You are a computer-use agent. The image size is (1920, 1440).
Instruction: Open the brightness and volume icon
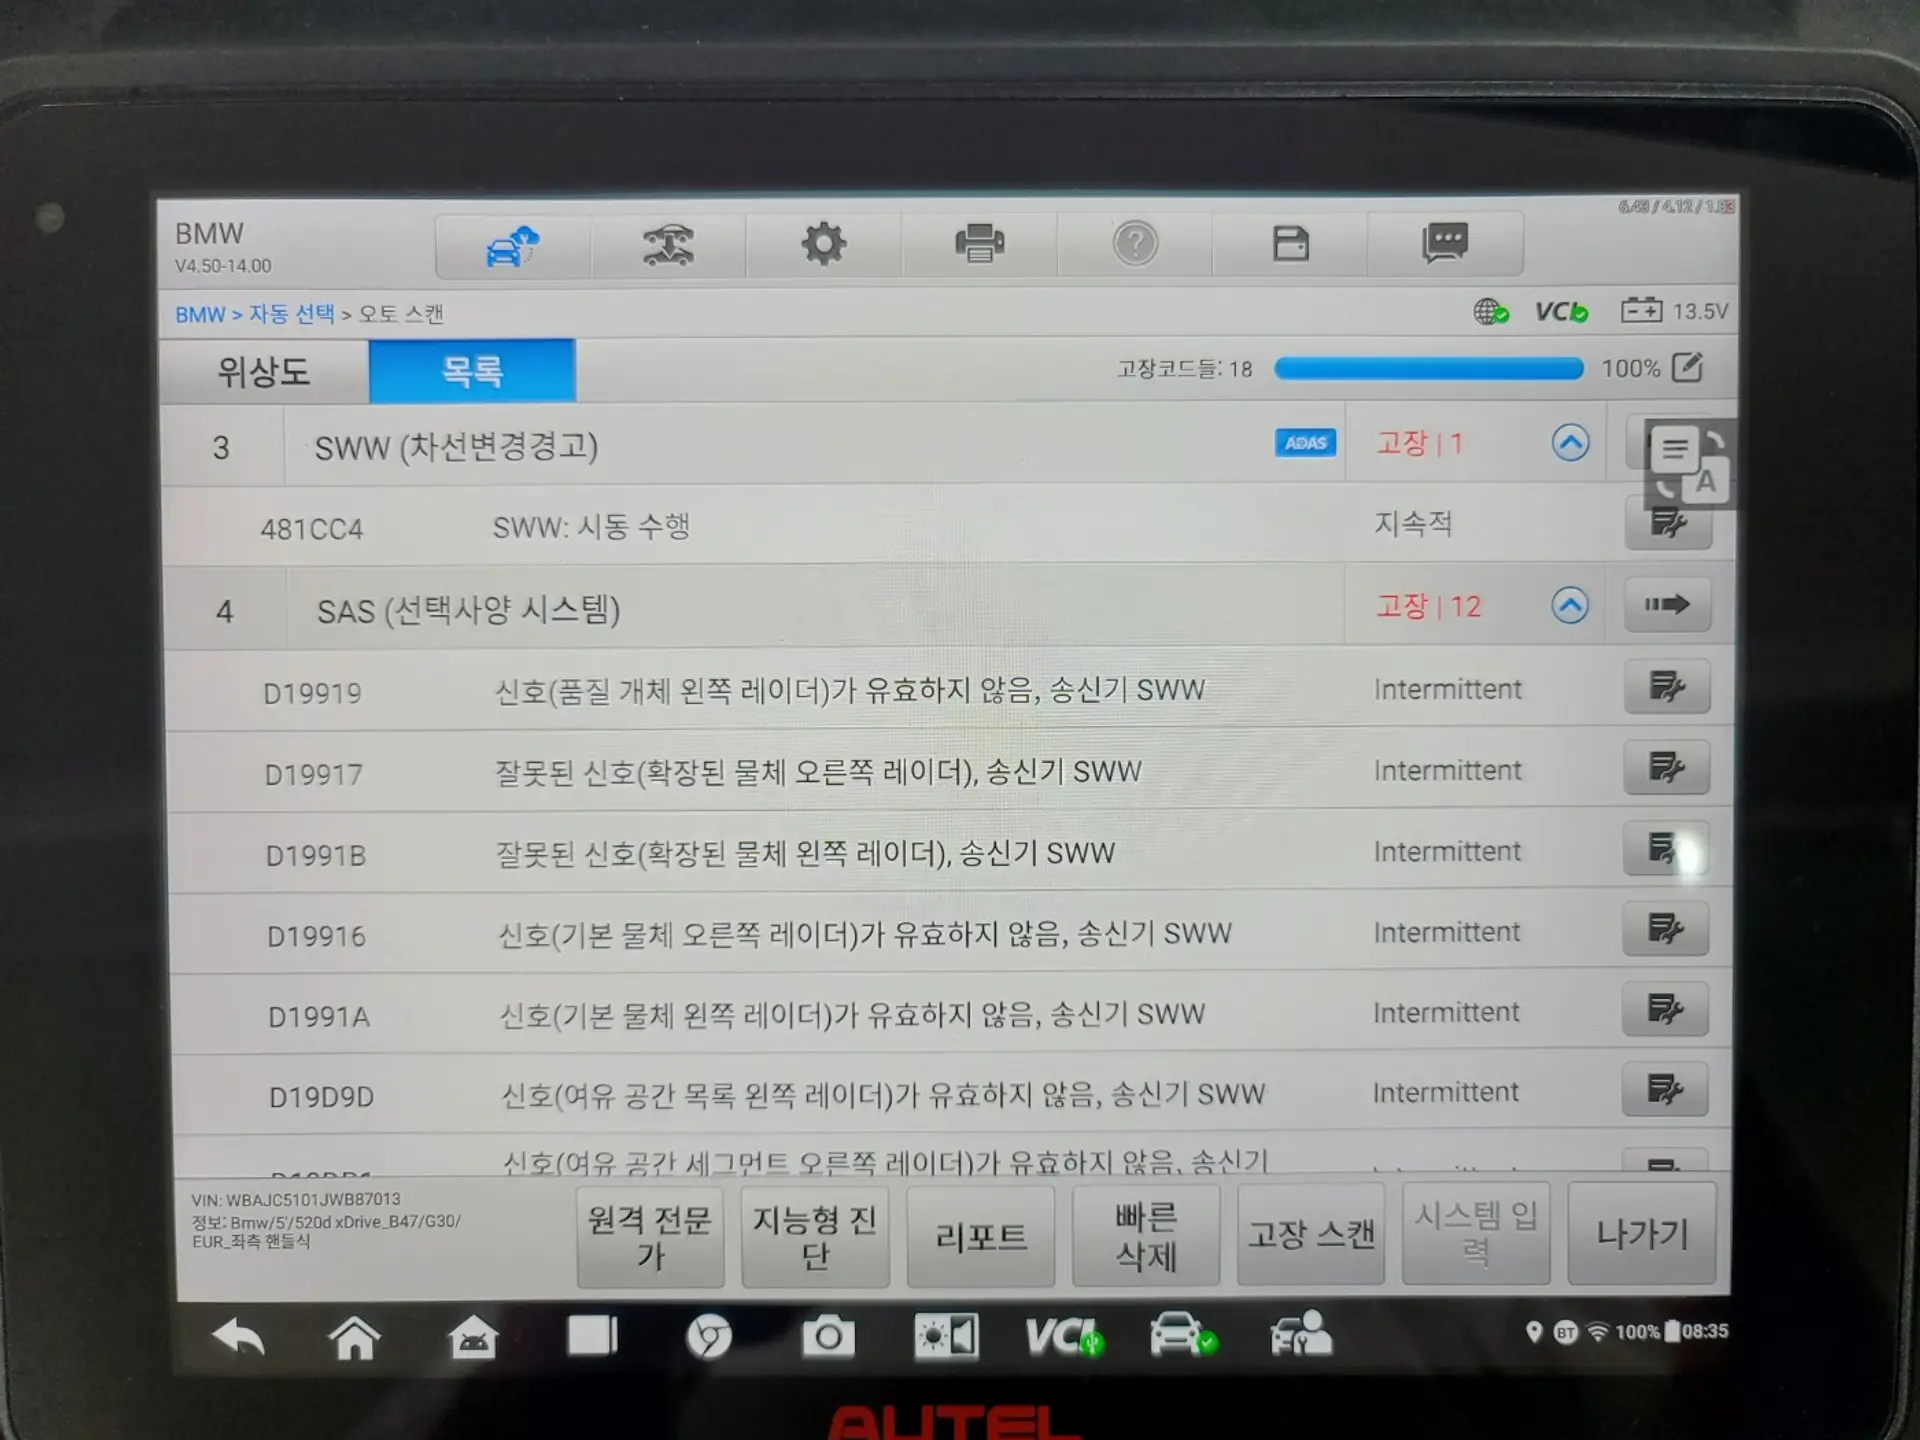pyautogui.click(x=946, y=1336)
